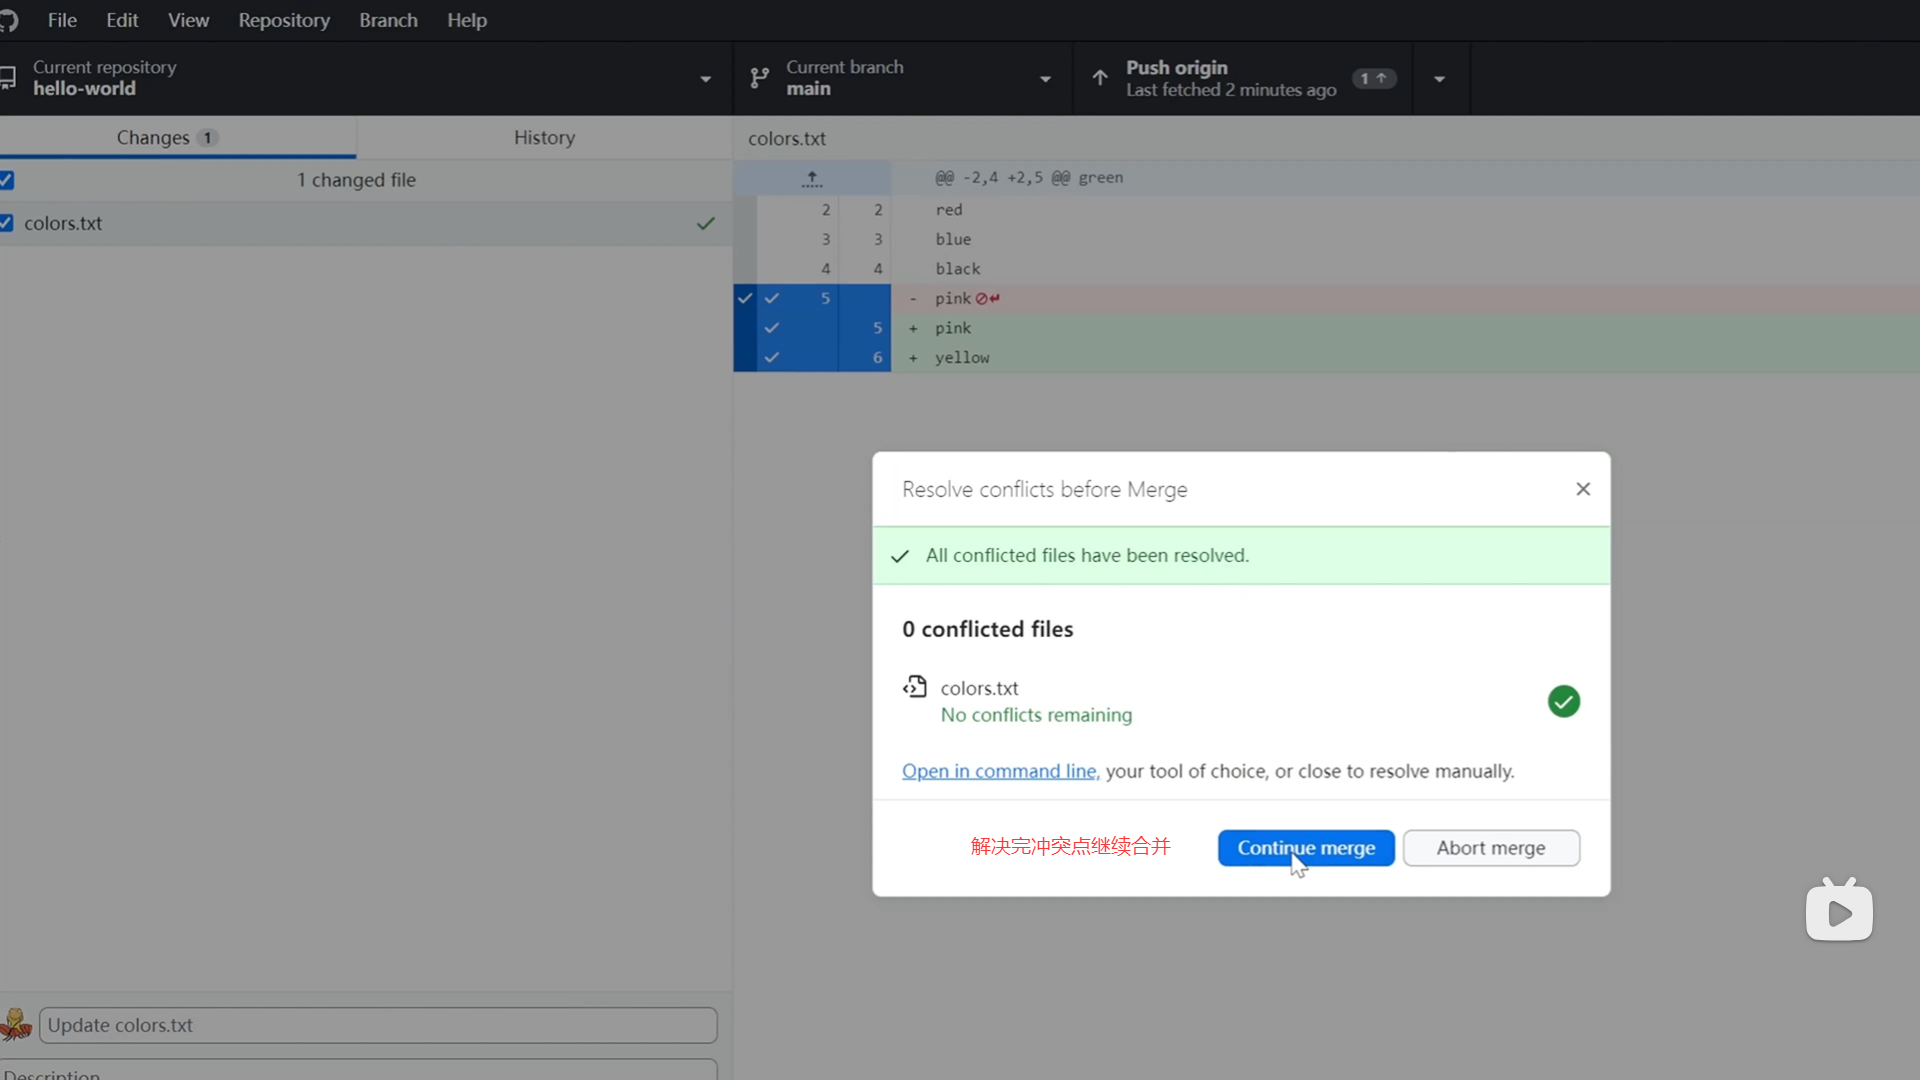Click the push origin up-arrow icon
This screenshot has width=1920, height=1080.
[1100, 78]
